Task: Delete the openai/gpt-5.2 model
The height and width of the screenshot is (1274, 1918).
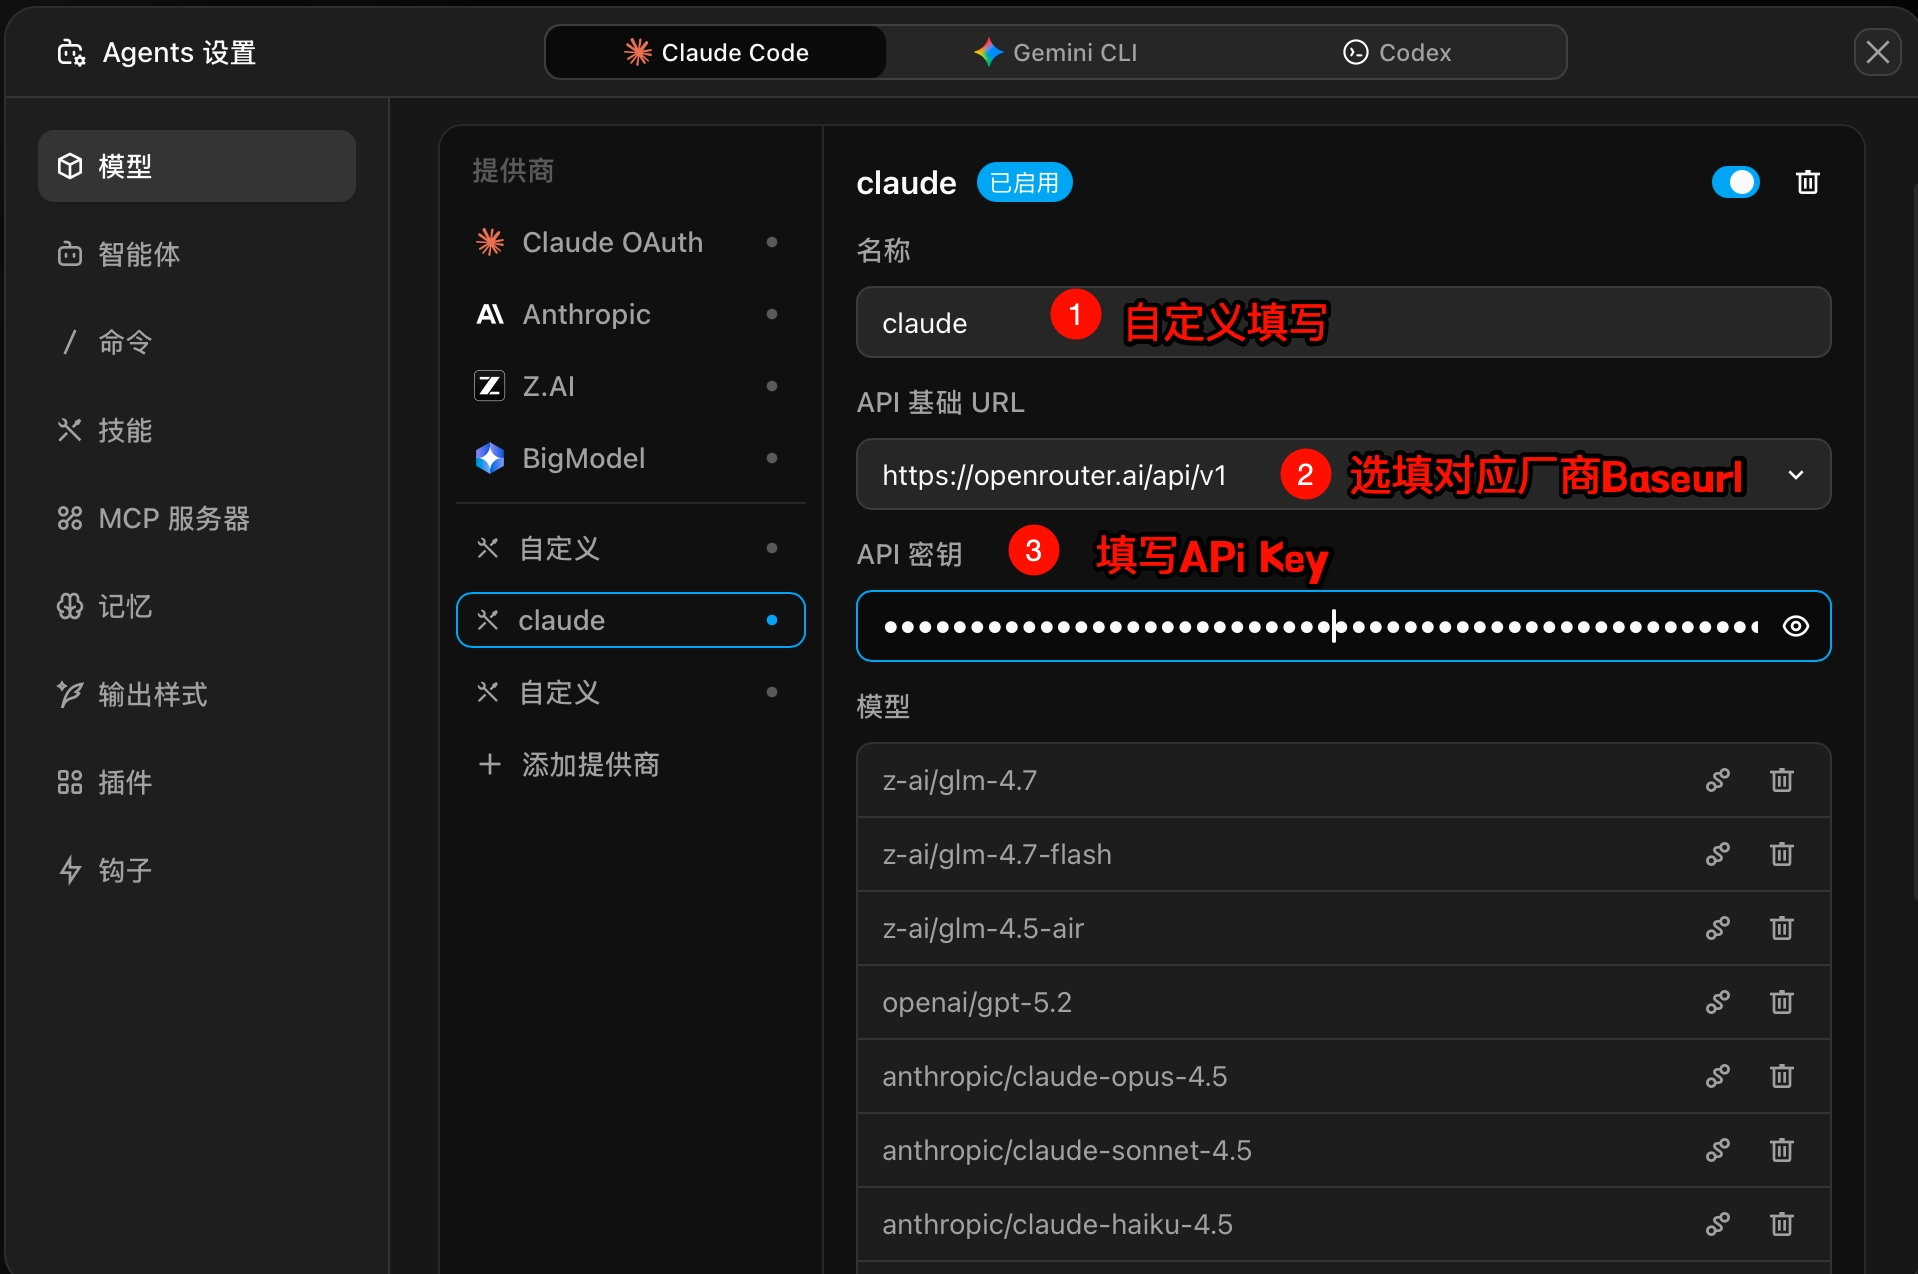Action: coord(1781,1002)
